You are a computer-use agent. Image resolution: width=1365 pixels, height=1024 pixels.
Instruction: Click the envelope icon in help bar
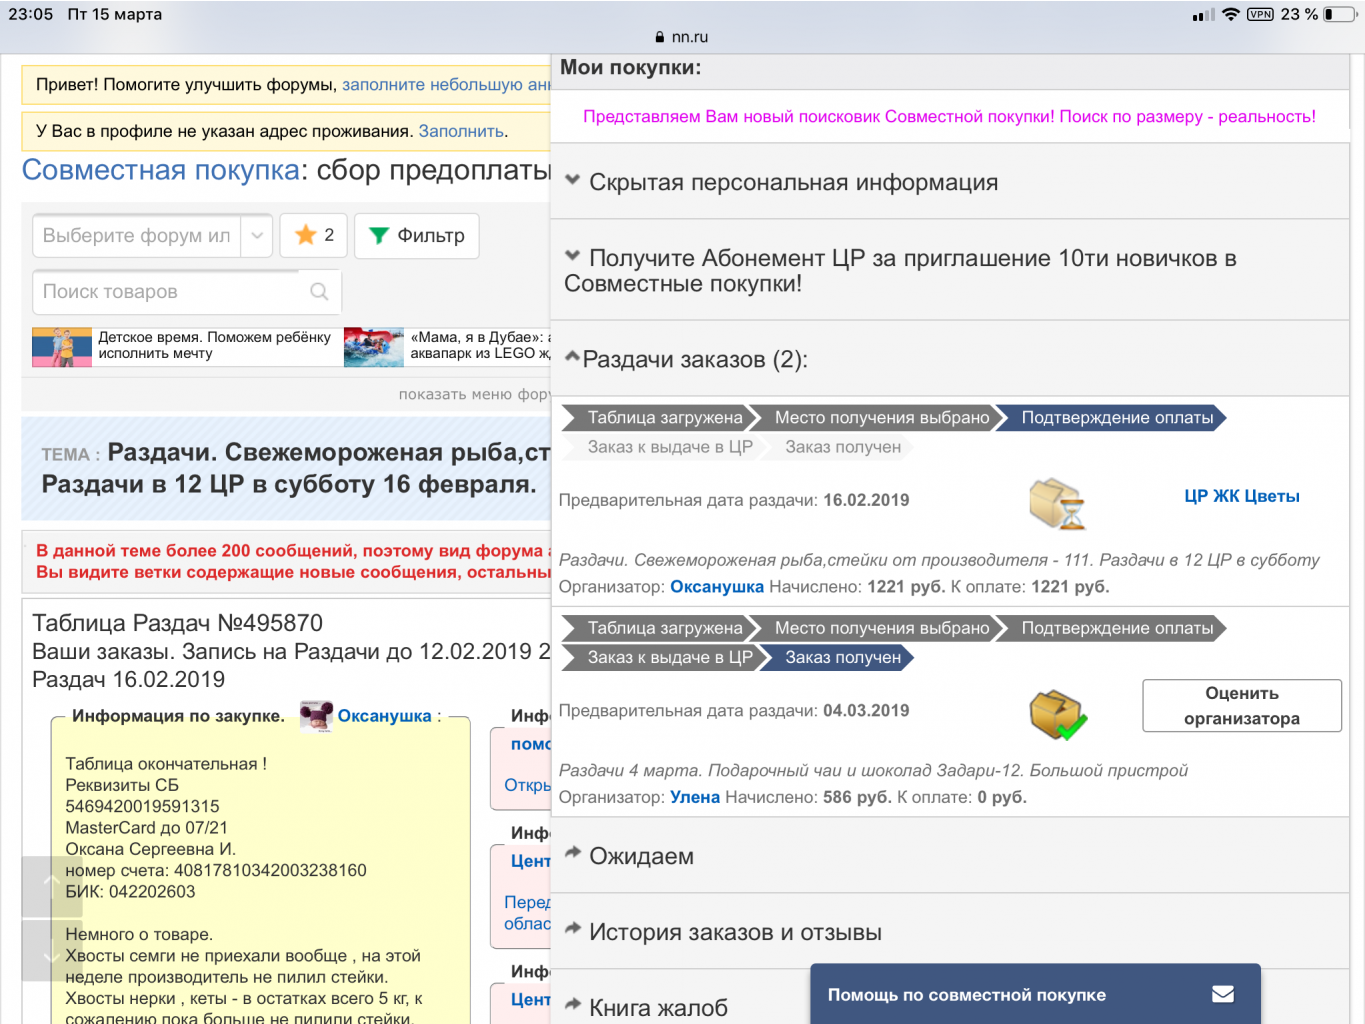click(1223, 994)
